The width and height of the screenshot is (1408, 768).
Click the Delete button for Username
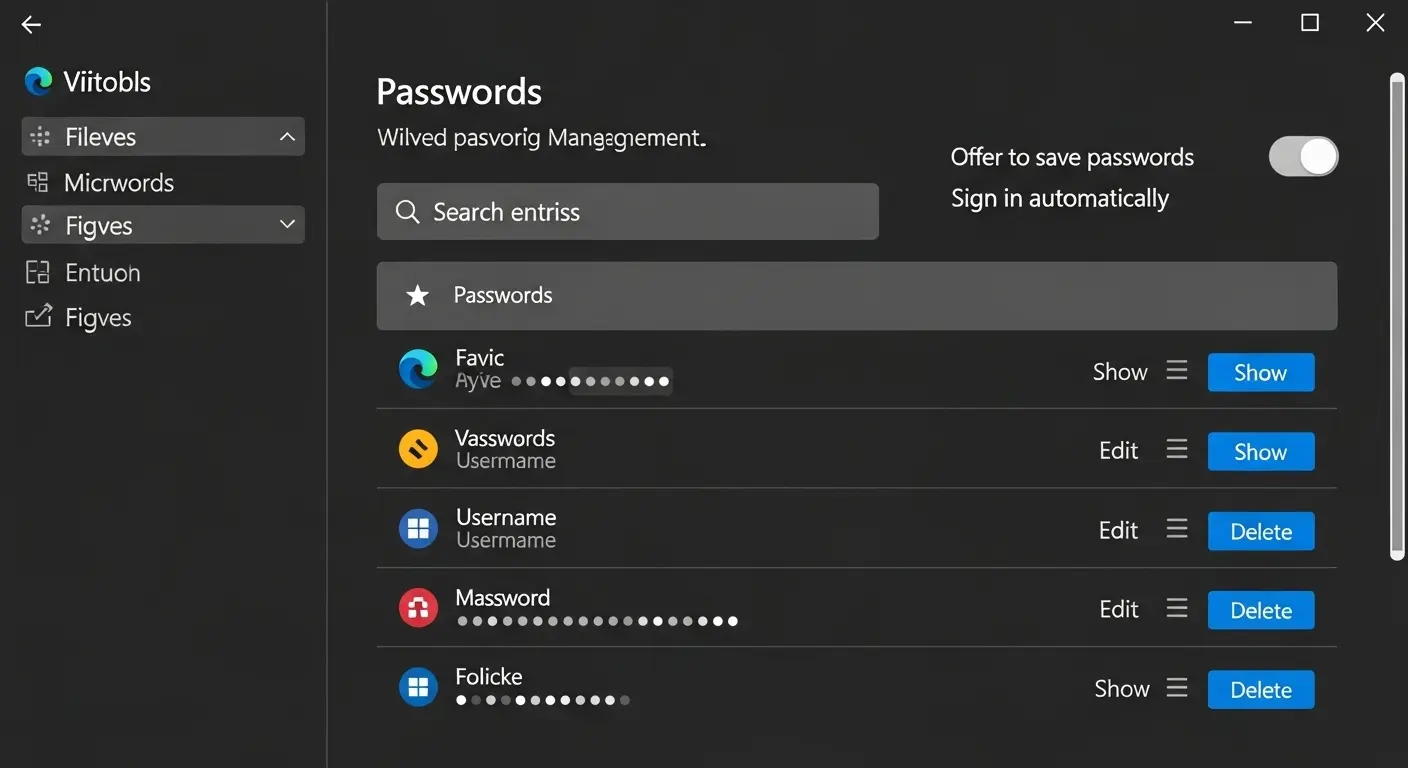point(1260,531)
